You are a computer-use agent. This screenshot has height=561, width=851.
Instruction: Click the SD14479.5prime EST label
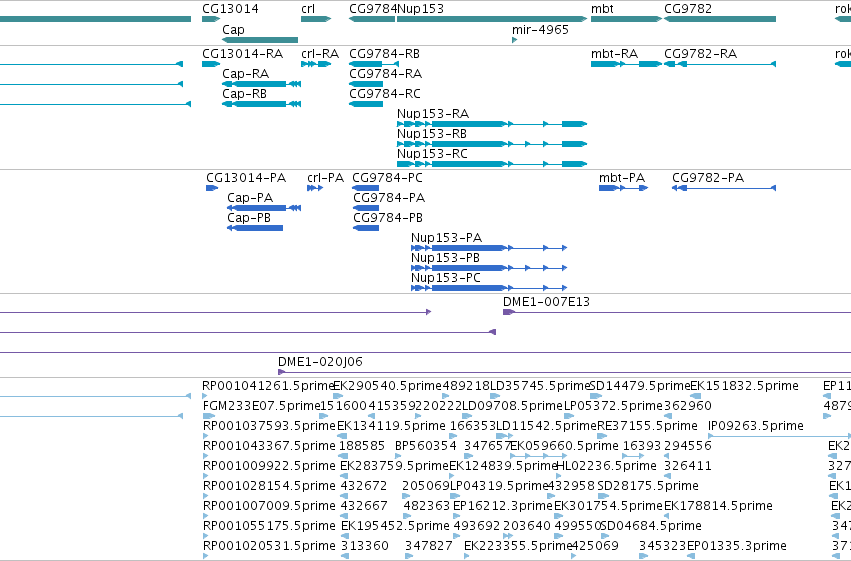(x=640, y=386)
